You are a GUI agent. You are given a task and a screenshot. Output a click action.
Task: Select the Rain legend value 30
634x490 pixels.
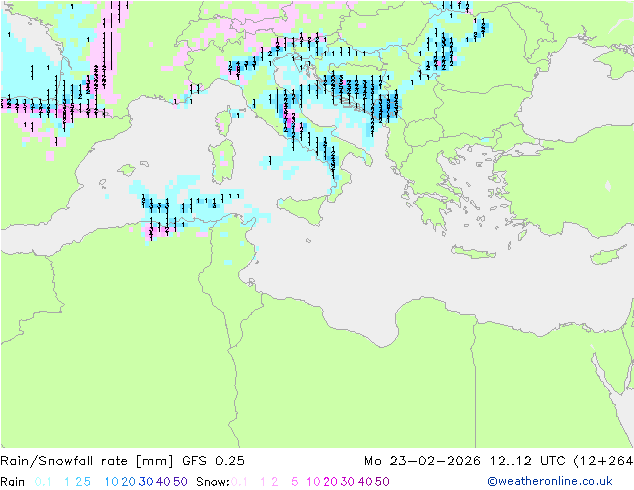coord(146,482)
